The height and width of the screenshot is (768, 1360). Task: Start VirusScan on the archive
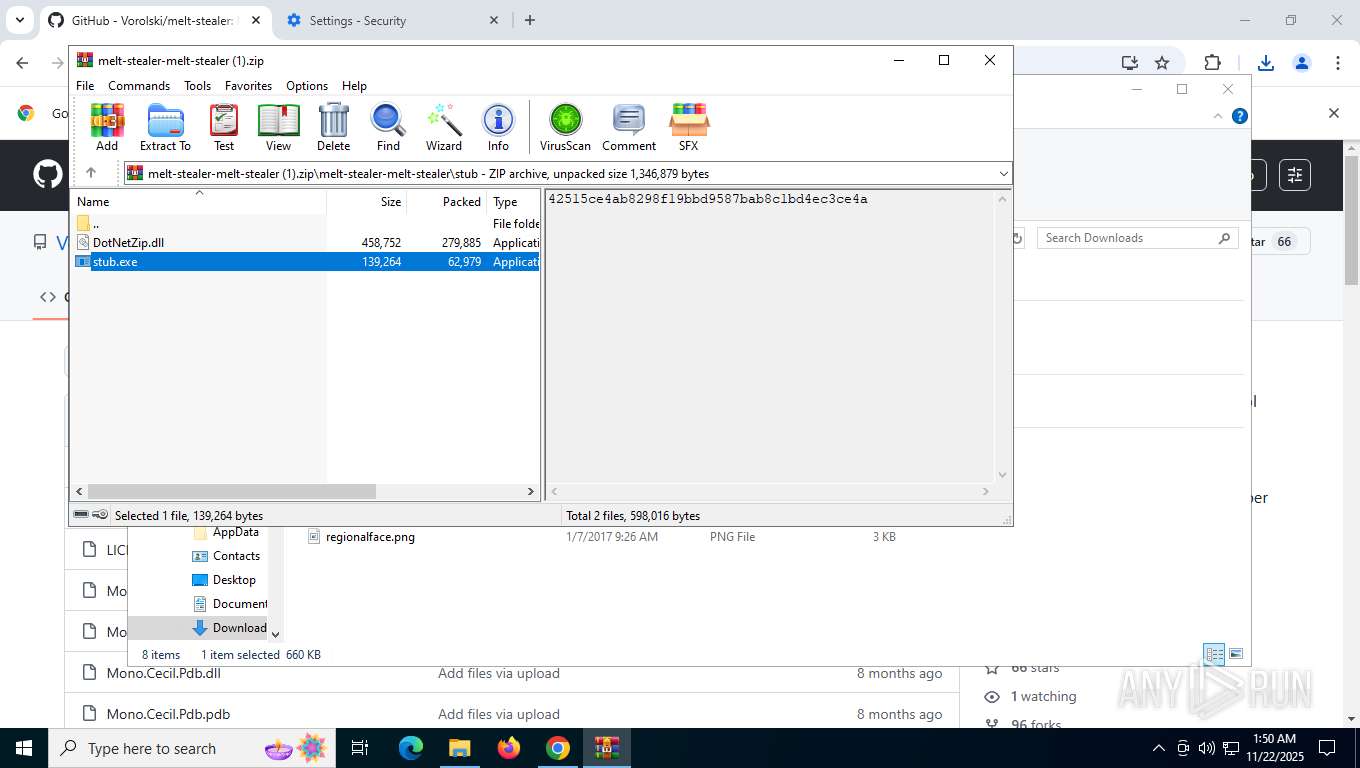click(x=565, y=127)
